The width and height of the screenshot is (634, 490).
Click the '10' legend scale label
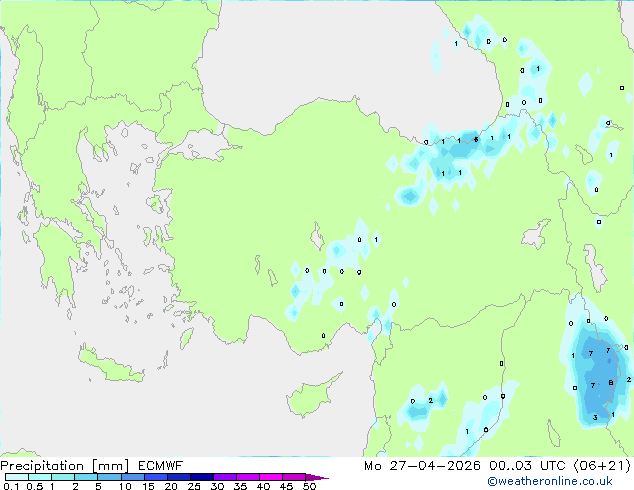point(125,486)
